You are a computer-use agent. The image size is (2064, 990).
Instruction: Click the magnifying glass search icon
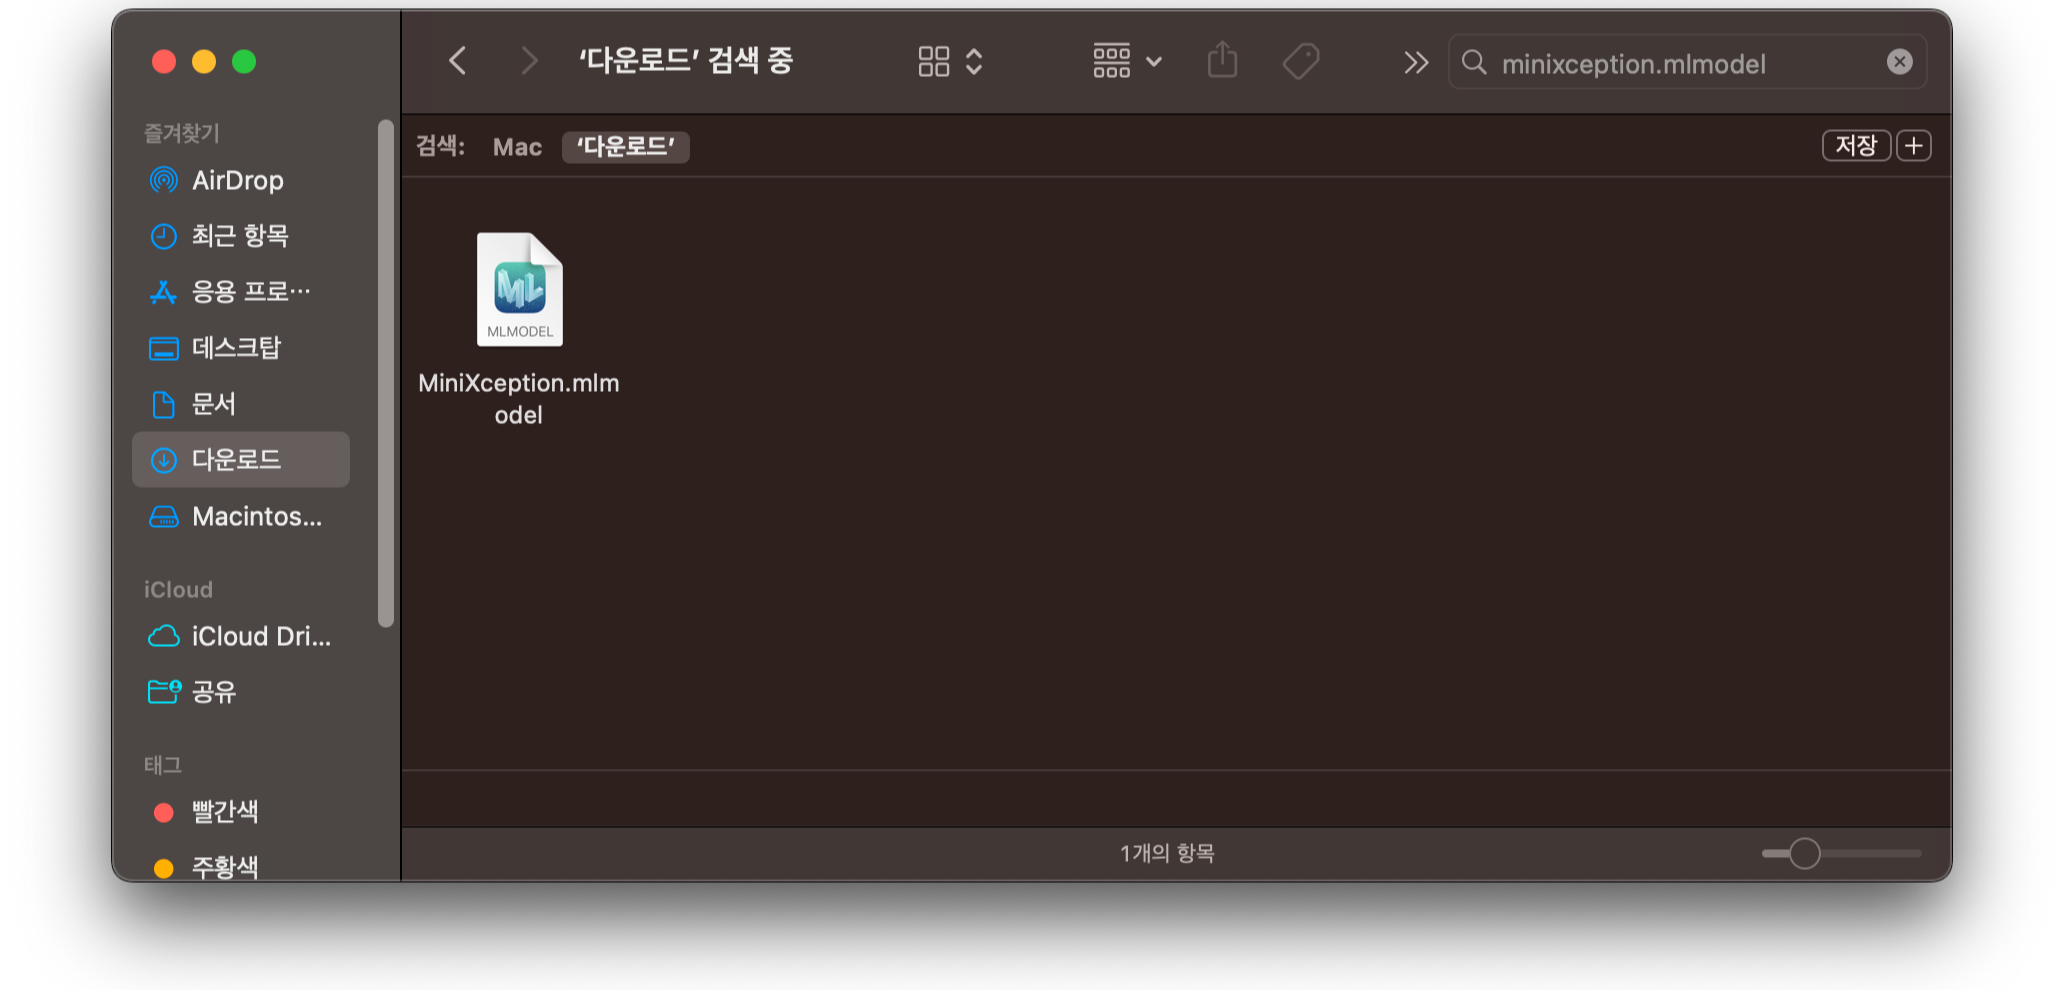click(1474, 62)
